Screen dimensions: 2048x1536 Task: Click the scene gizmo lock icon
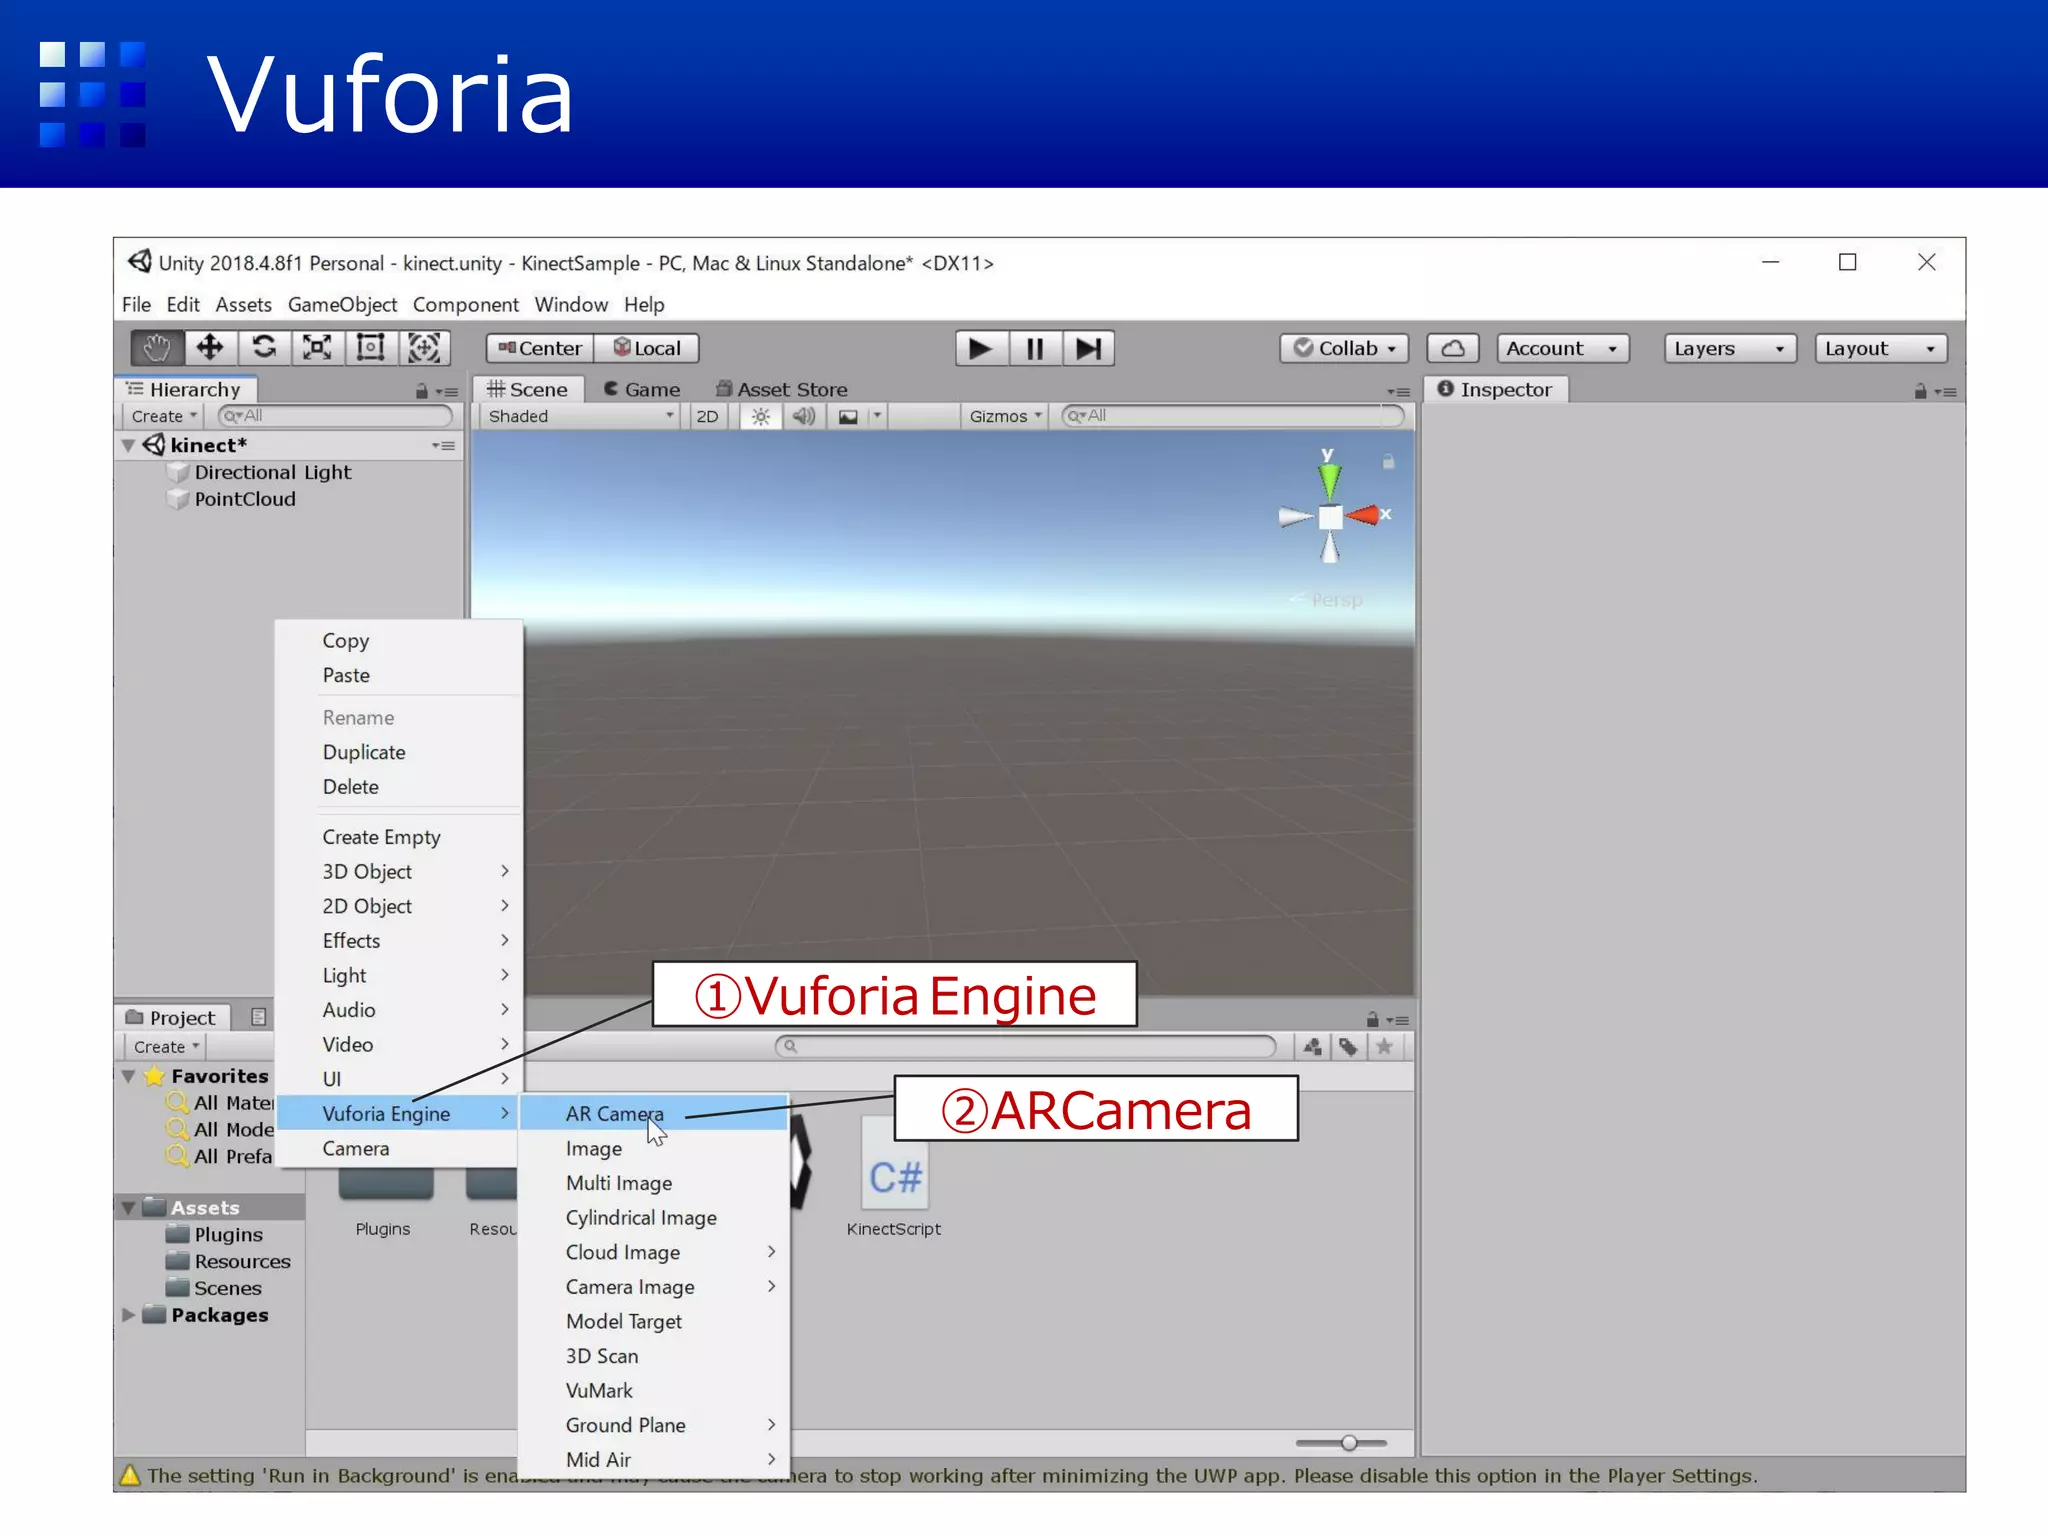[x=1388, y=462]
